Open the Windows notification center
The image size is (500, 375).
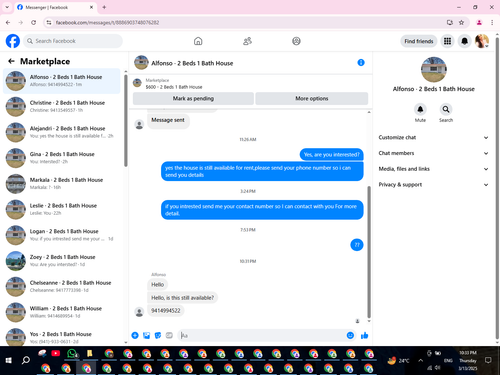pos(488,360)
